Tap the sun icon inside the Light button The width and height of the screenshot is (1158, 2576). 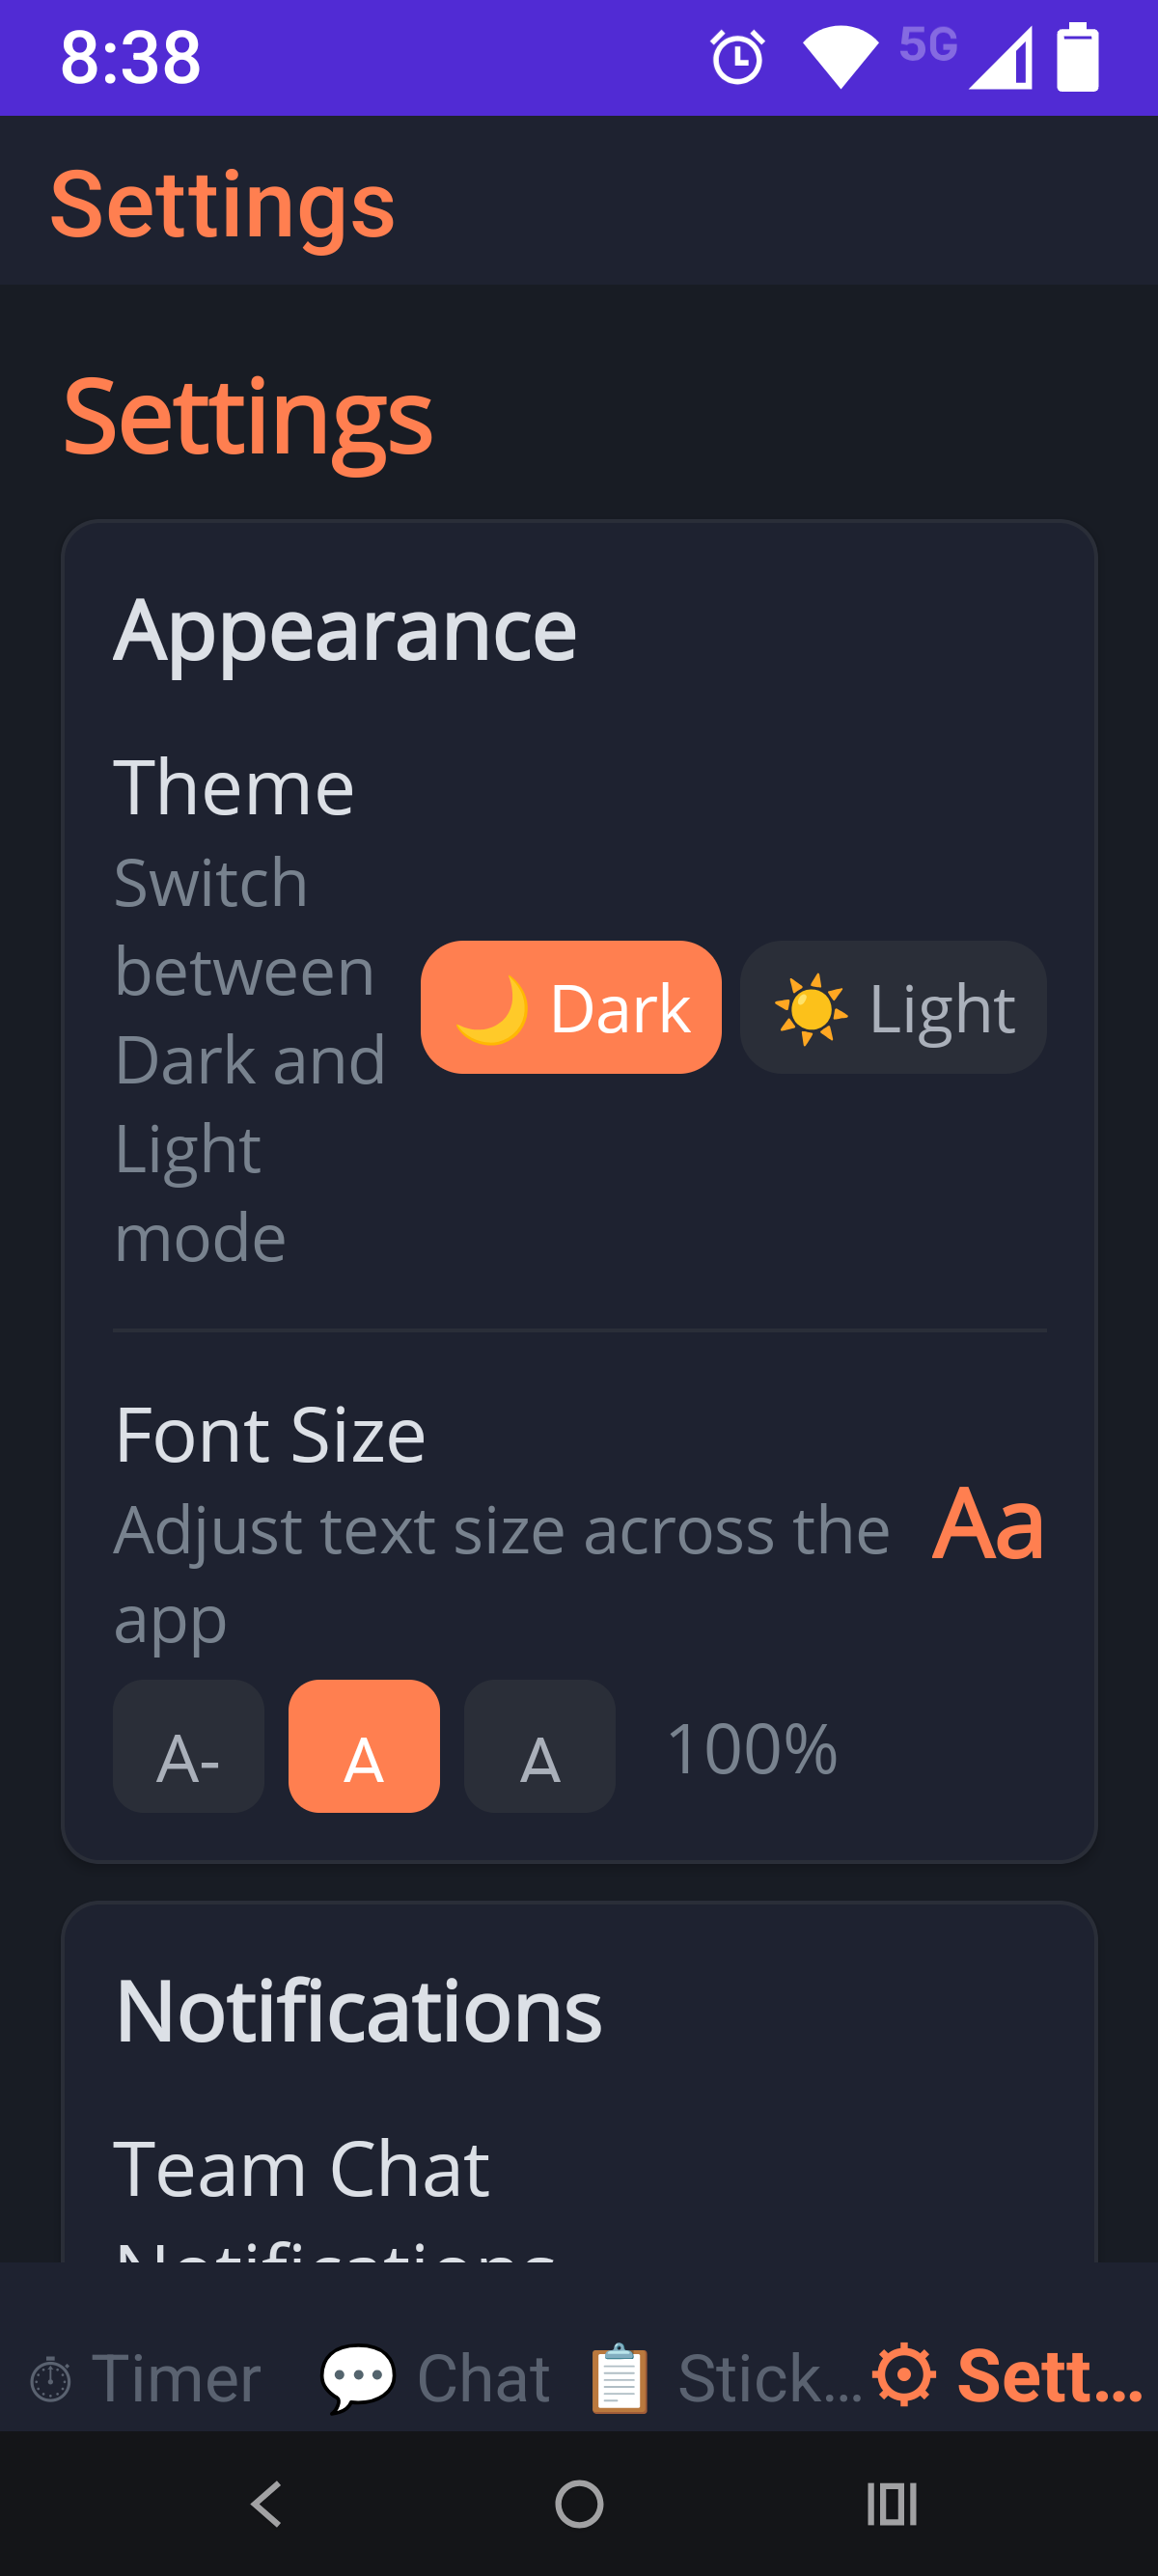coord(808,1007)
